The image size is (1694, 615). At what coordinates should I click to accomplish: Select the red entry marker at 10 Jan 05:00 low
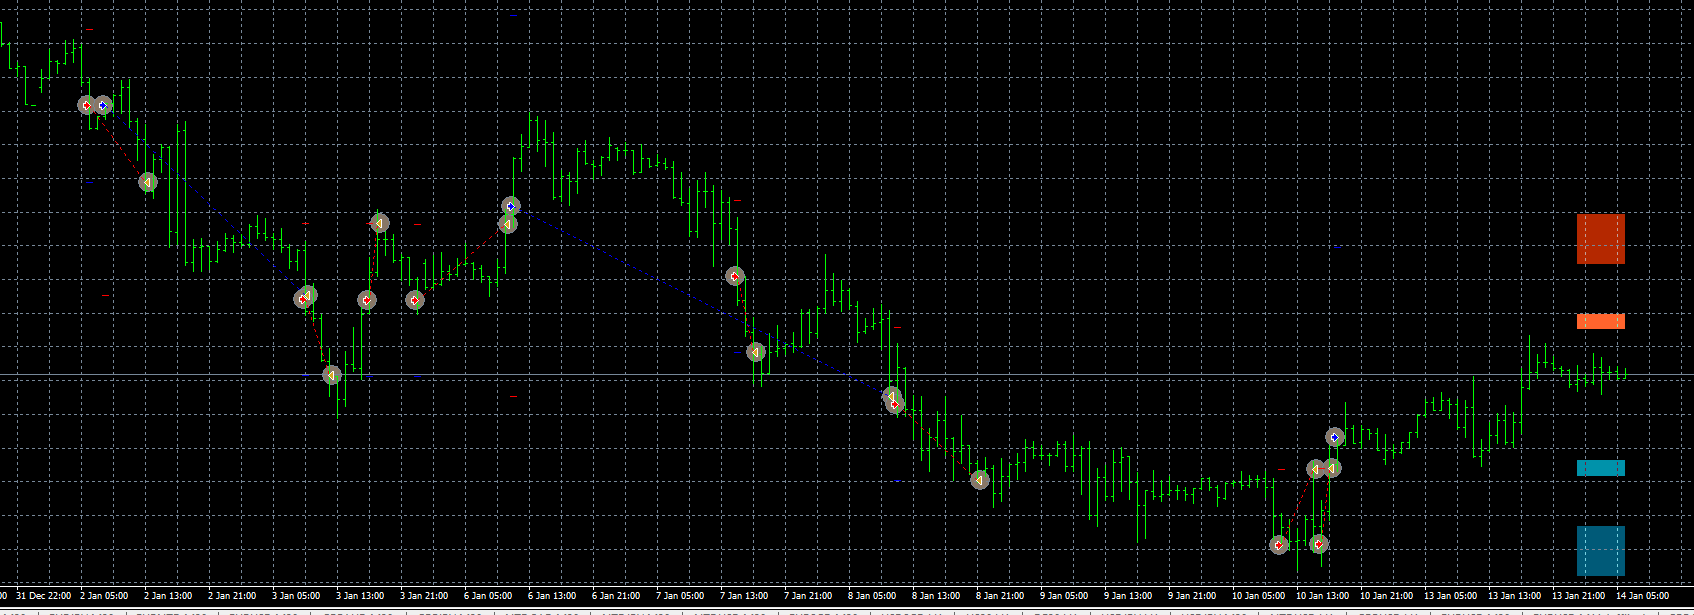click(1279, 545)
